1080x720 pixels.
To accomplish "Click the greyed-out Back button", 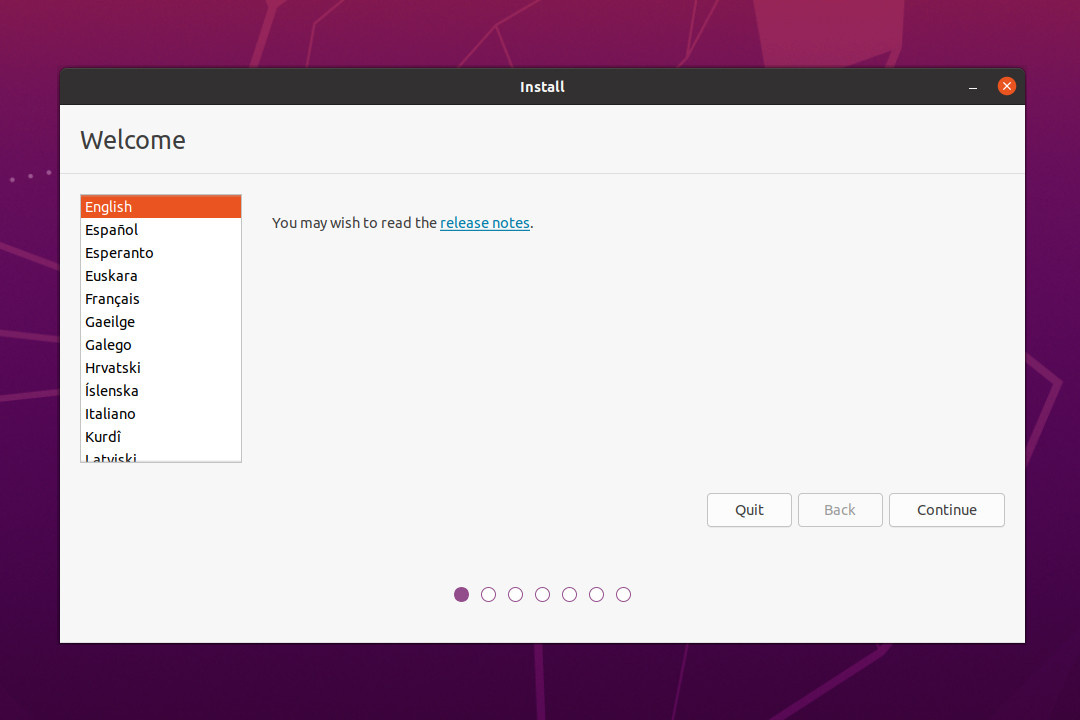I will [840, 510].
